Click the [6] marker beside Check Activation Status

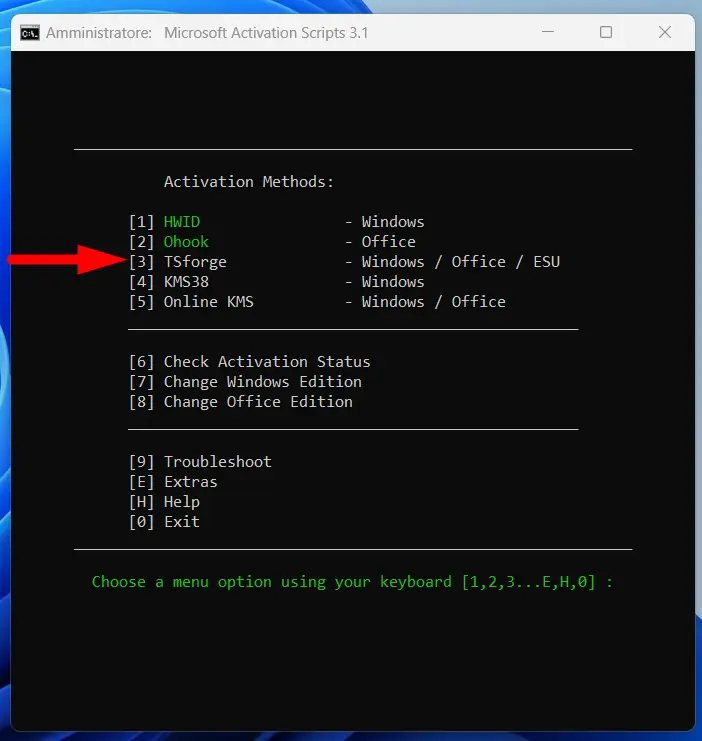[x=142, y=362]
